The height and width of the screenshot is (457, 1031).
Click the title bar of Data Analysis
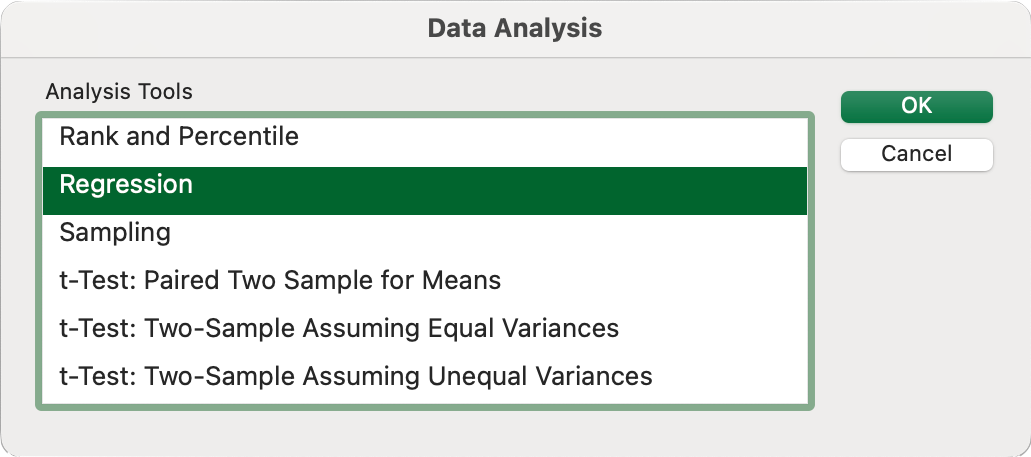tap(515, 28)
